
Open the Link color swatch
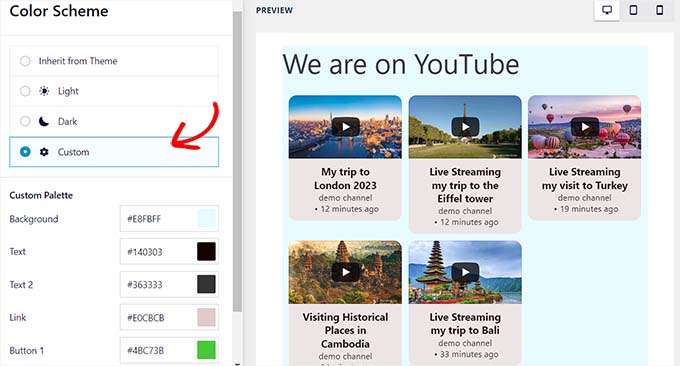pyautogui.click(x=206, y=317)
